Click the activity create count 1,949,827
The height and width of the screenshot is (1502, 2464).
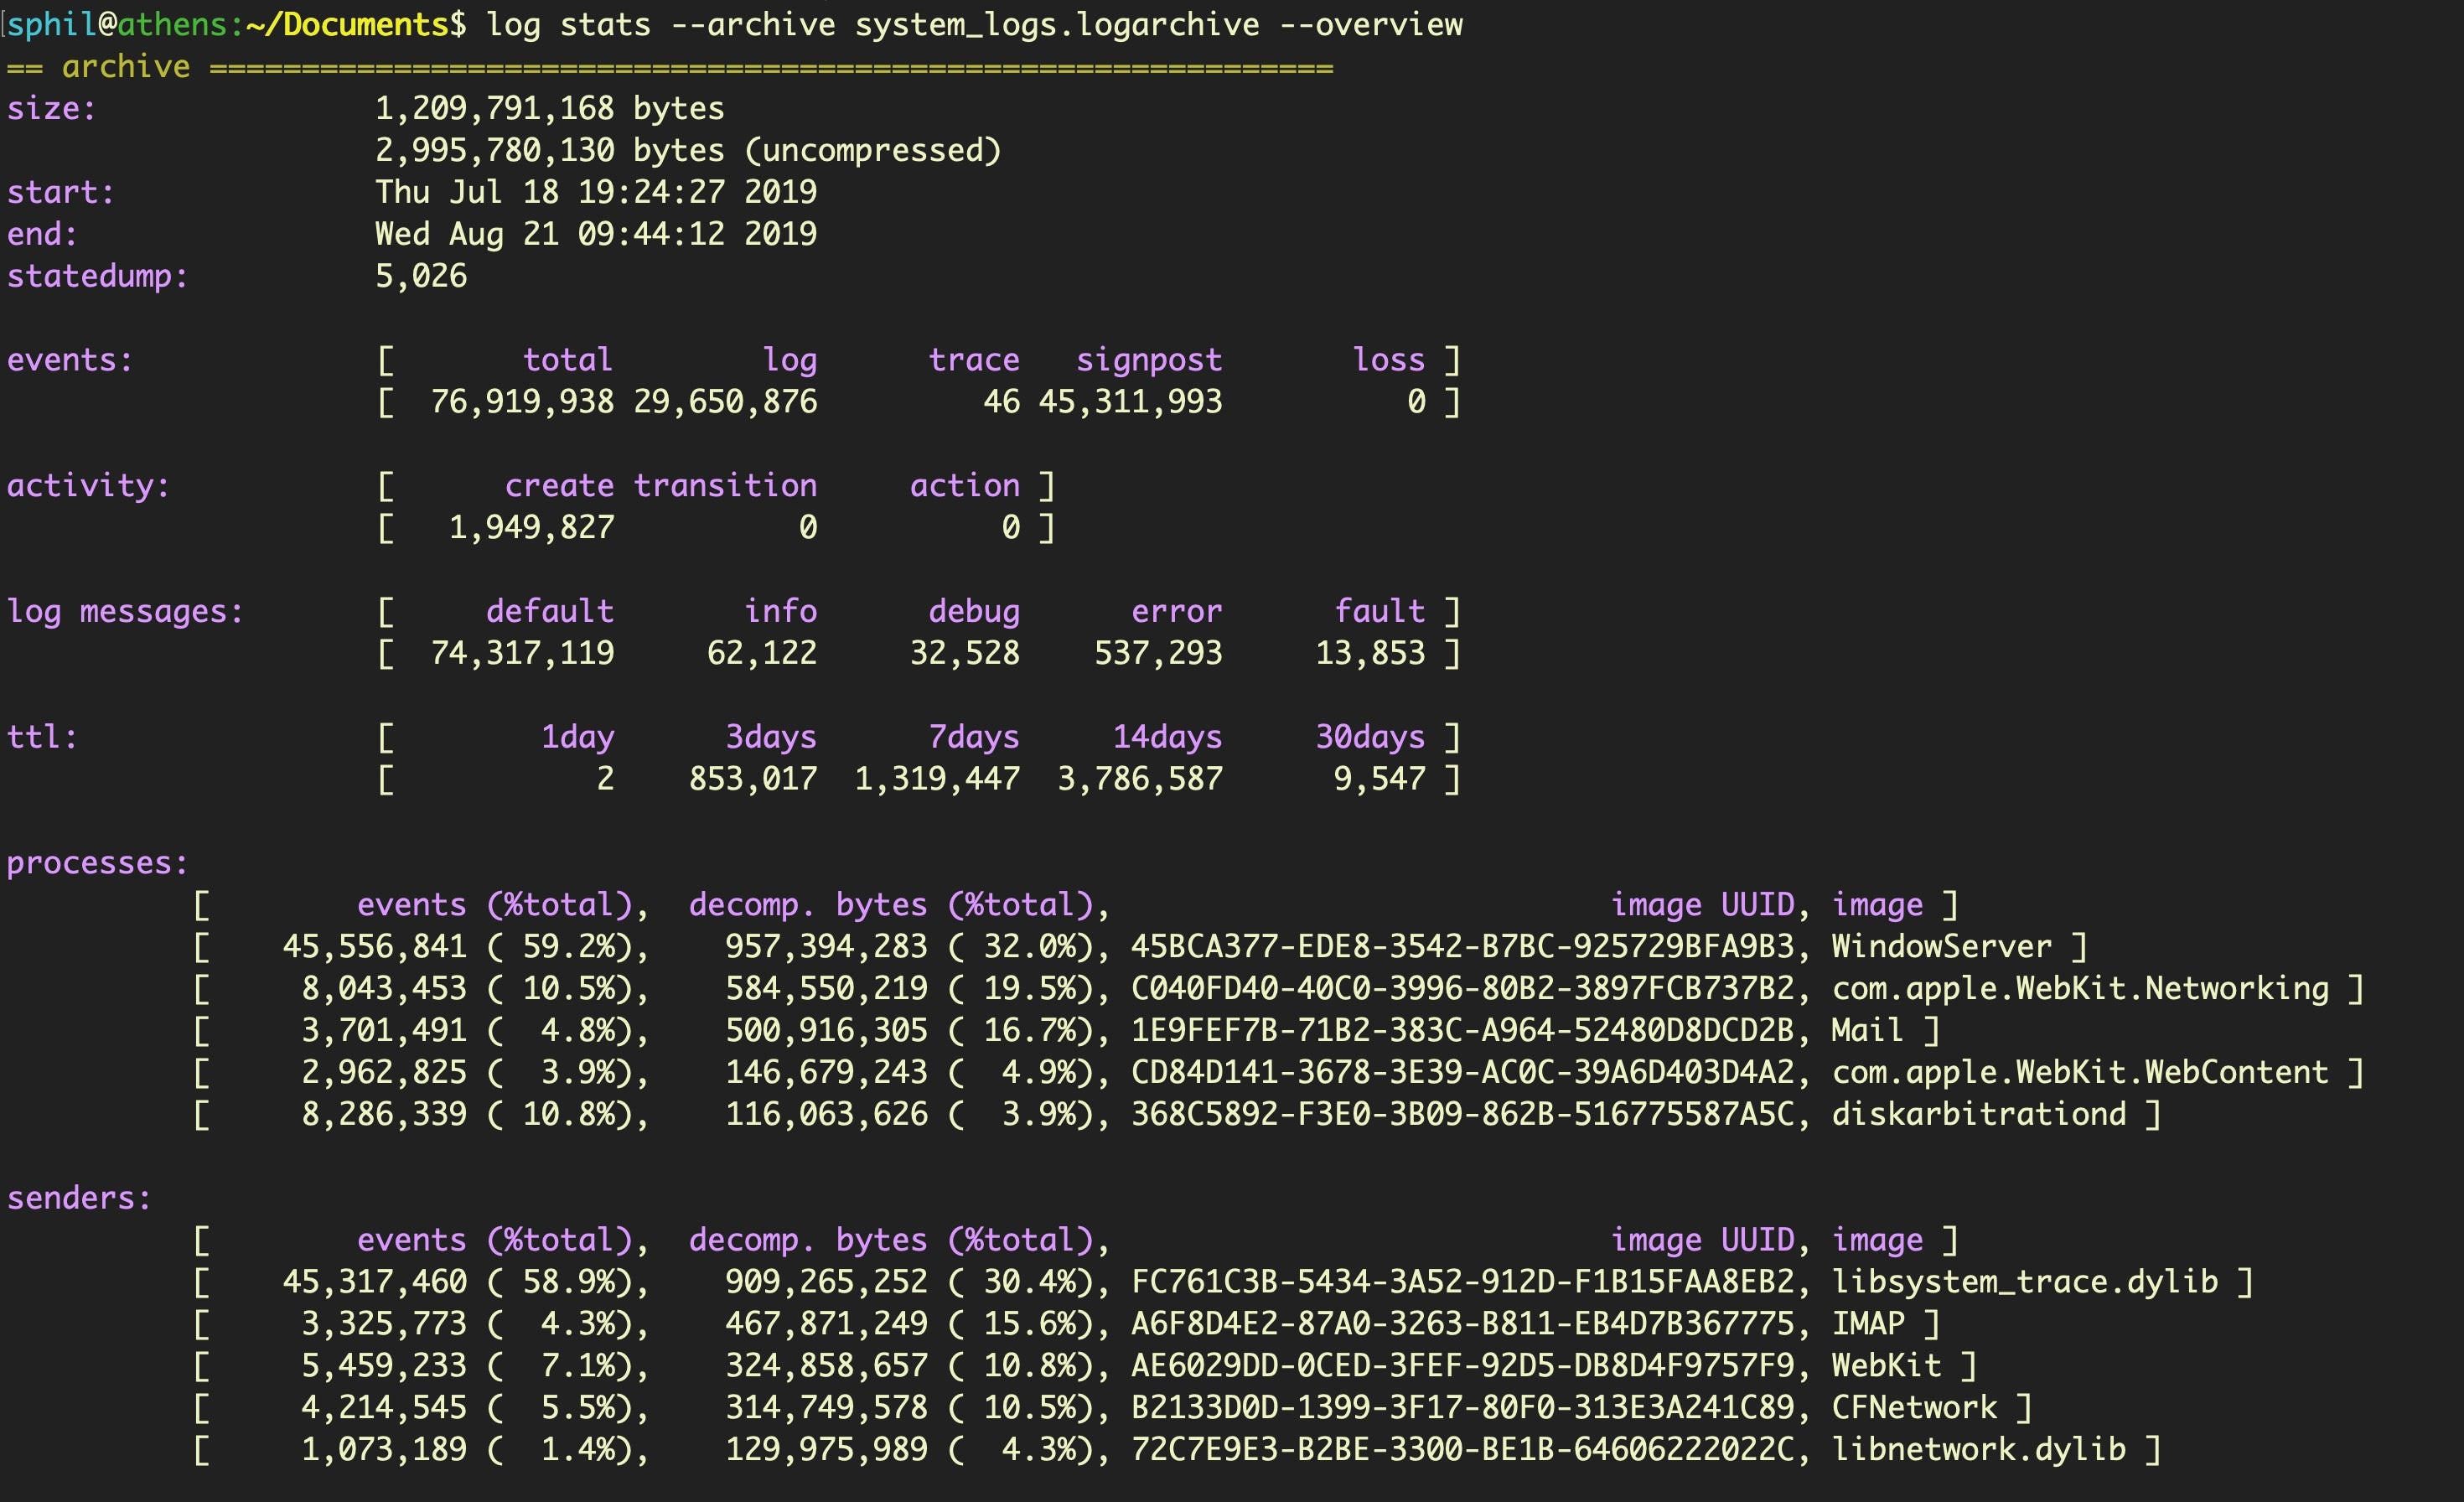(531, 527)
